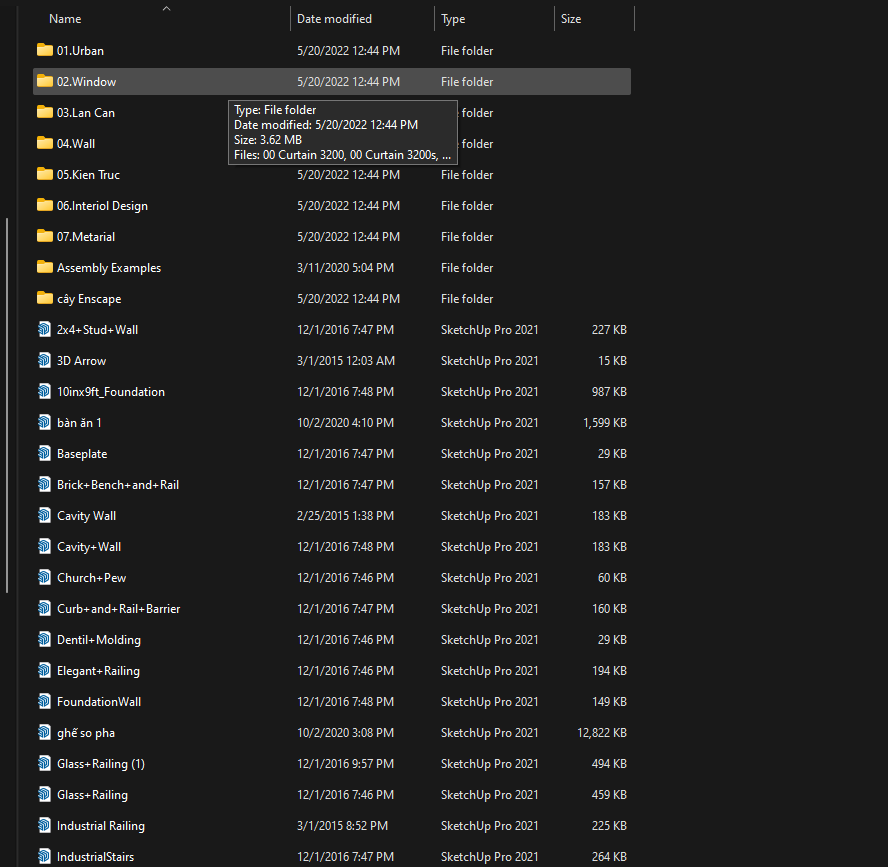Viewport: 888px width, 867px height.
Task: Select the 04.Wall folder name
Action: click(x=76, y=143)
